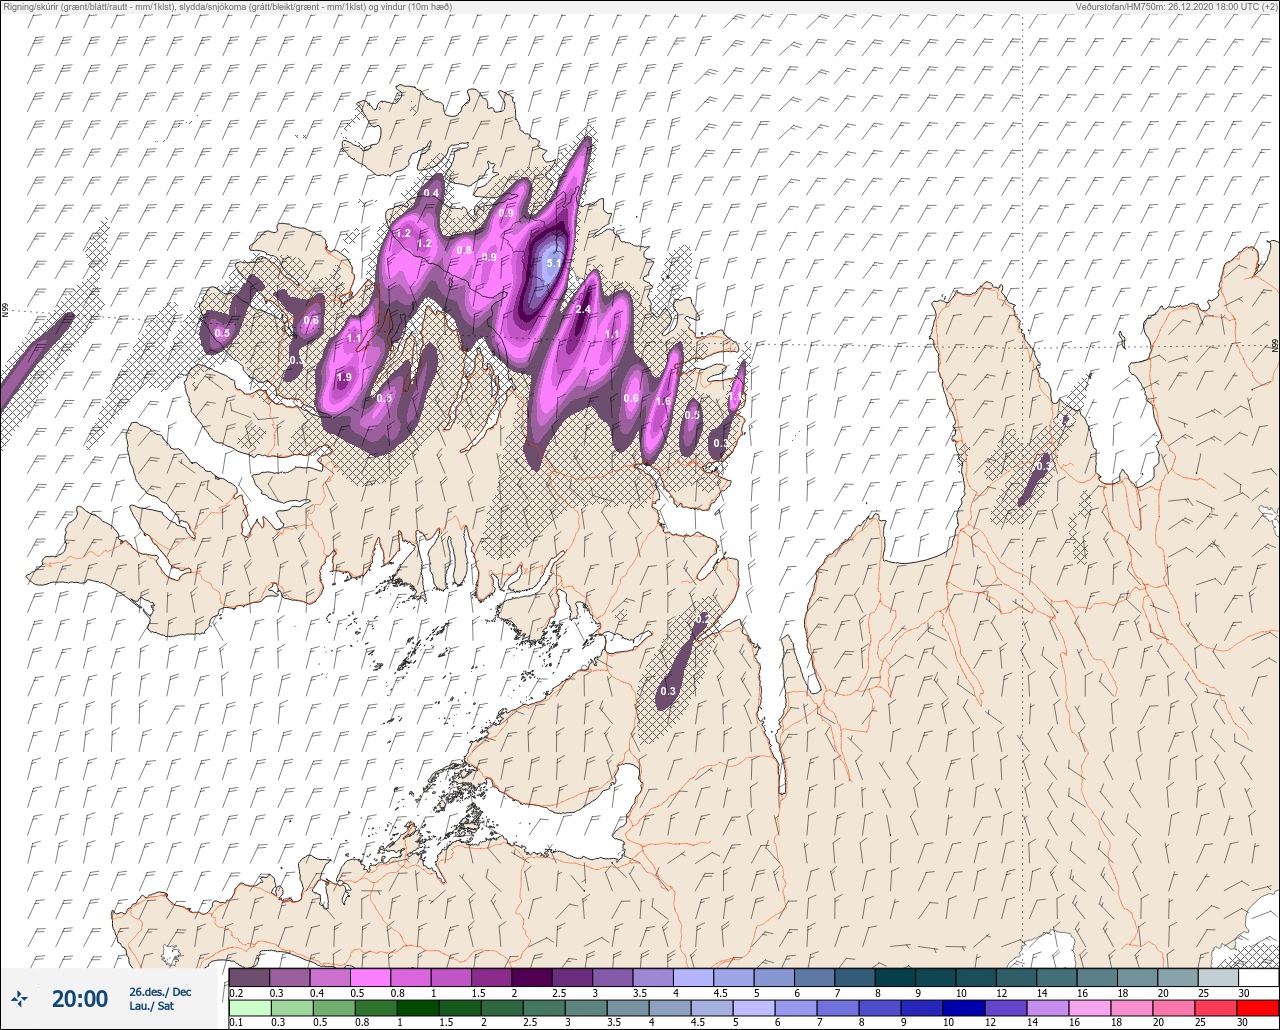The width and height of the screenshot is (1280, 1030).
Task: Click the N99 label on the right map edge
Action: pyautogui.click(x=1275, y=346)
